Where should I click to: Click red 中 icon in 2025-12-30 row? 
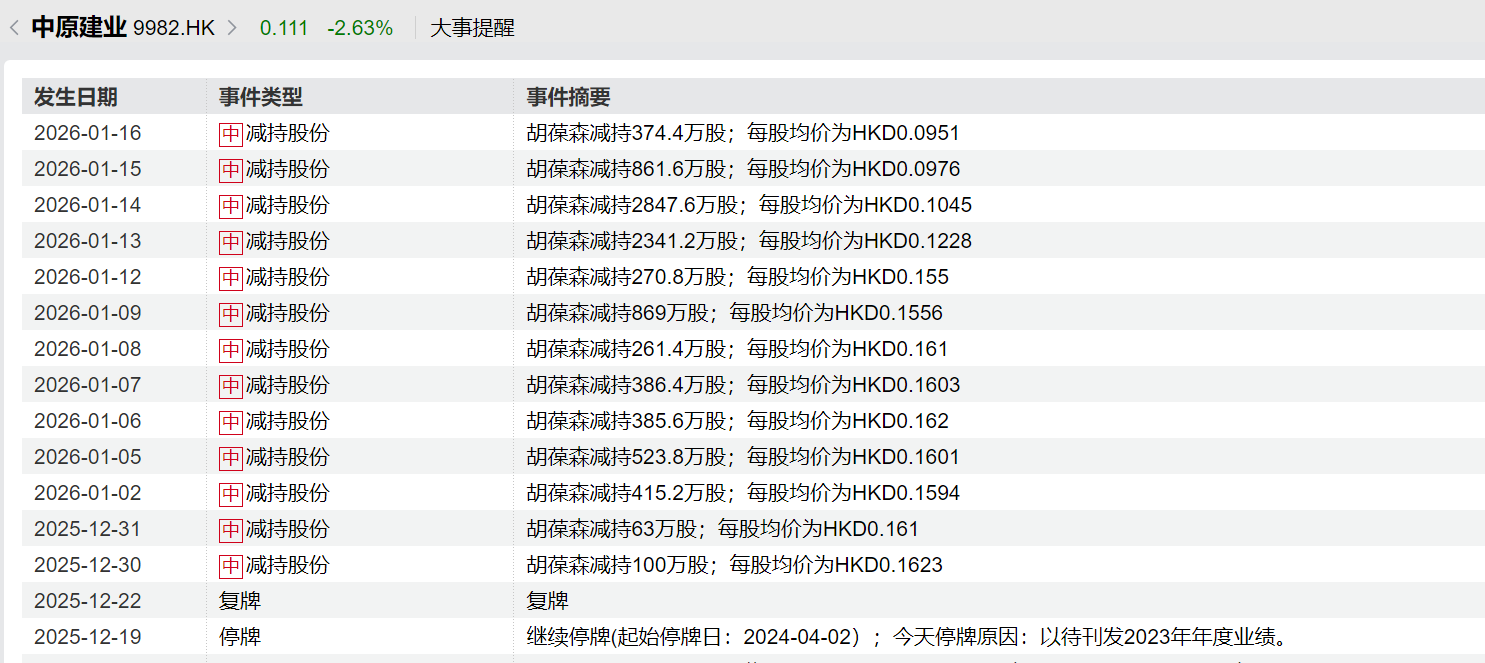231,565
